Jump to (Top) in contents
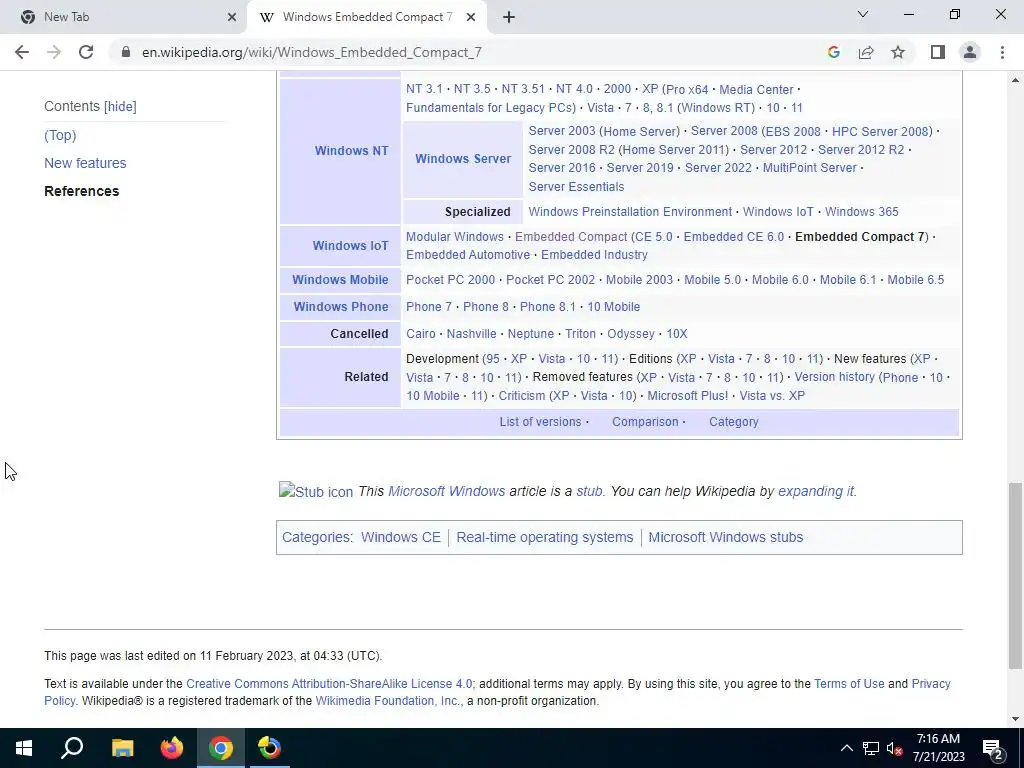The height and width of the screenshot is (768, 1024). click(x=60, y=135)
